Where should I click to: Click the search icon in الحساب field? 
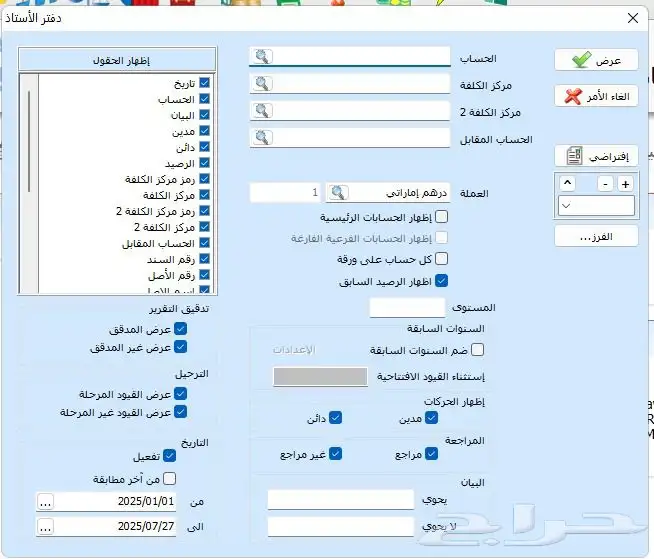(x=262, y=56)
